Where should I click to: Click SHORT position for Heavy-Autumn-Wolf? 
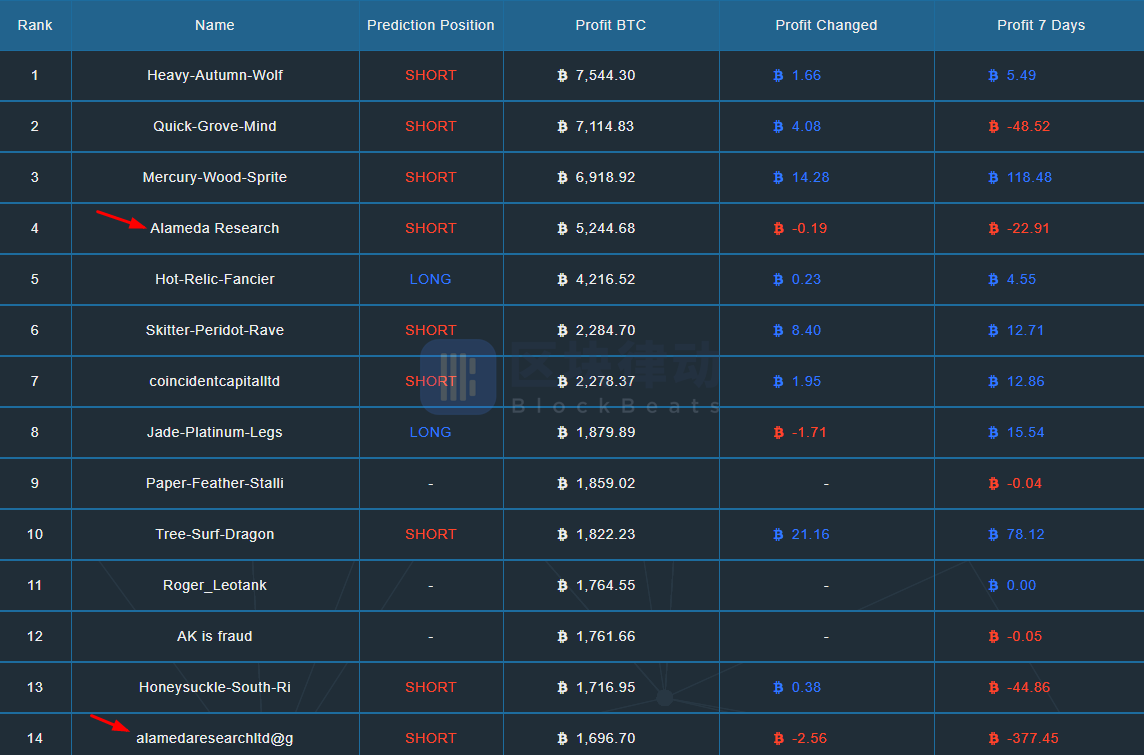click(x=430, y=75)
